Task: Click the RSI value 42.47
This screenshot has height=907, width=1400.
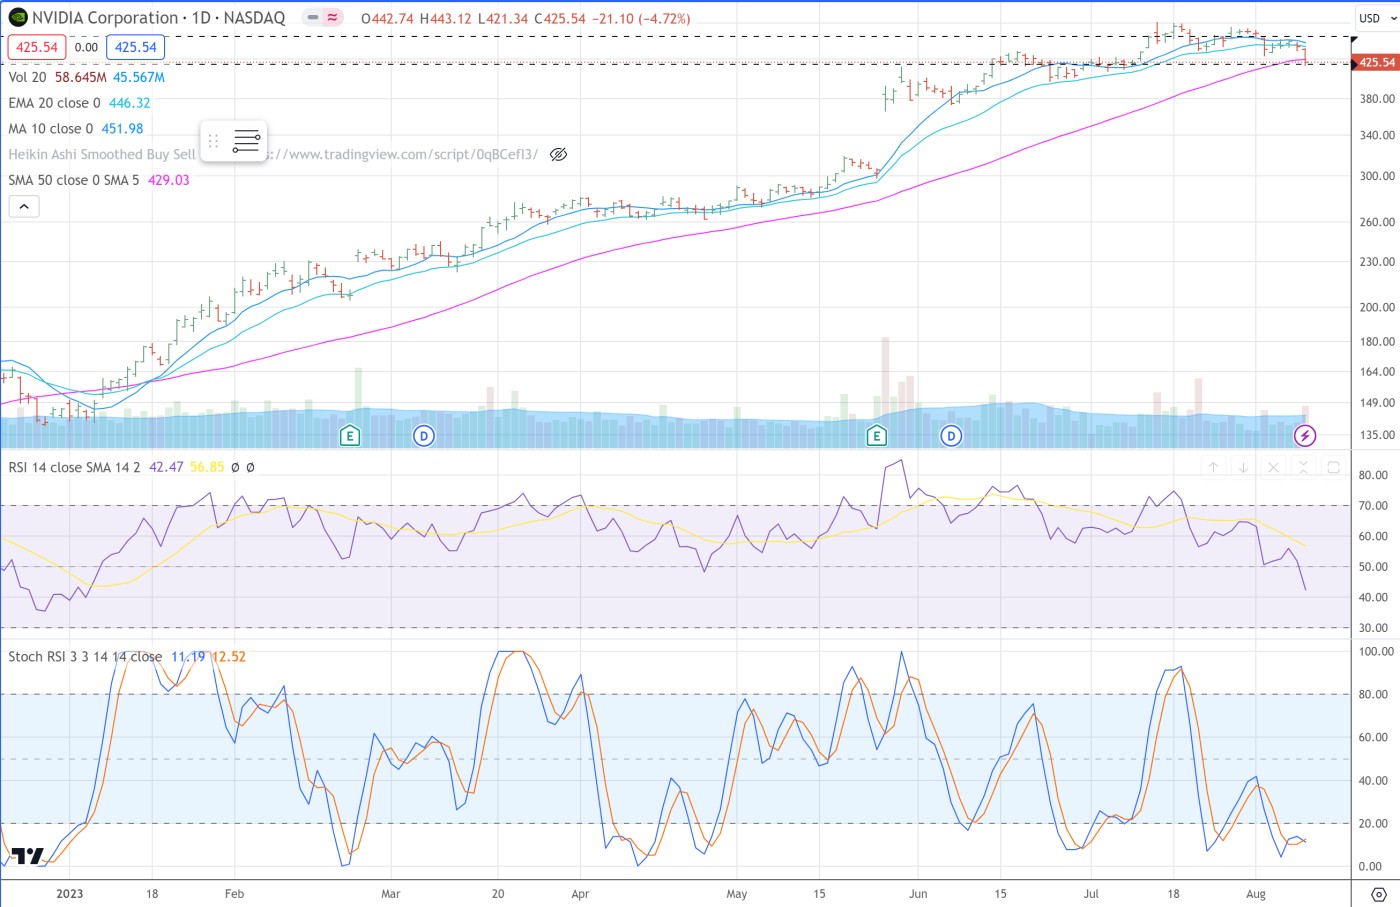Action: coord(166,467)
